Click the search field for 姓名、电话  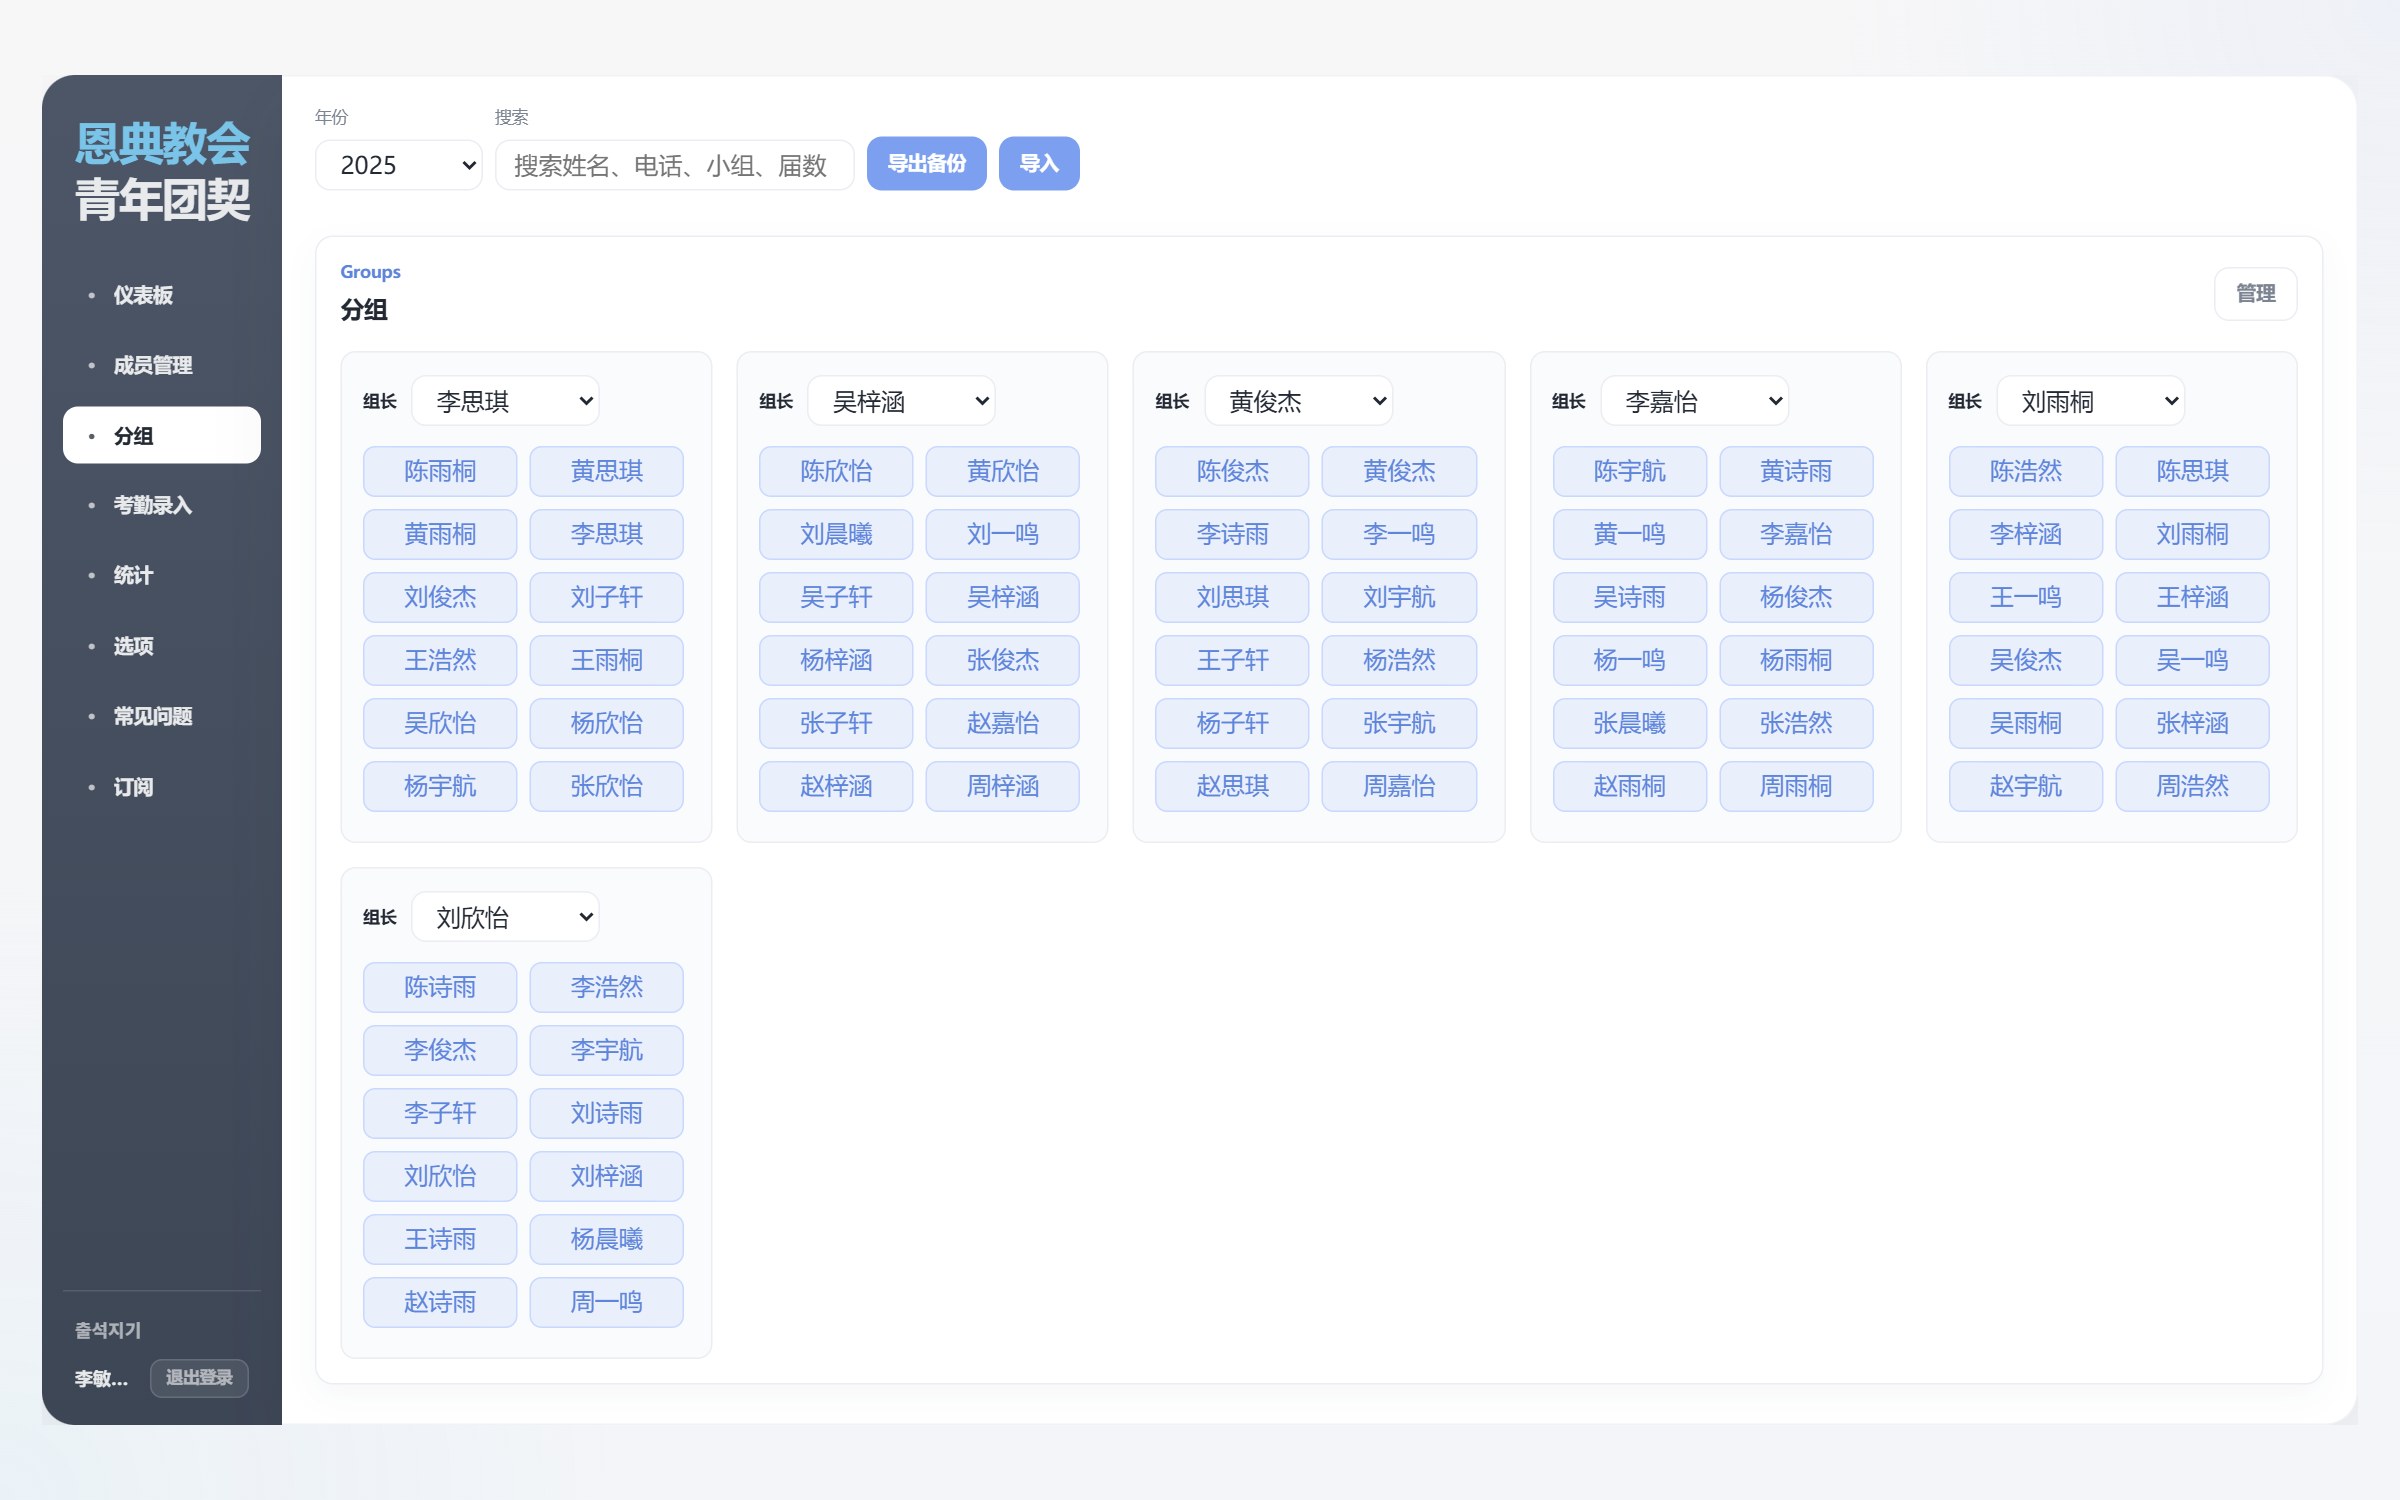point(674,165)
